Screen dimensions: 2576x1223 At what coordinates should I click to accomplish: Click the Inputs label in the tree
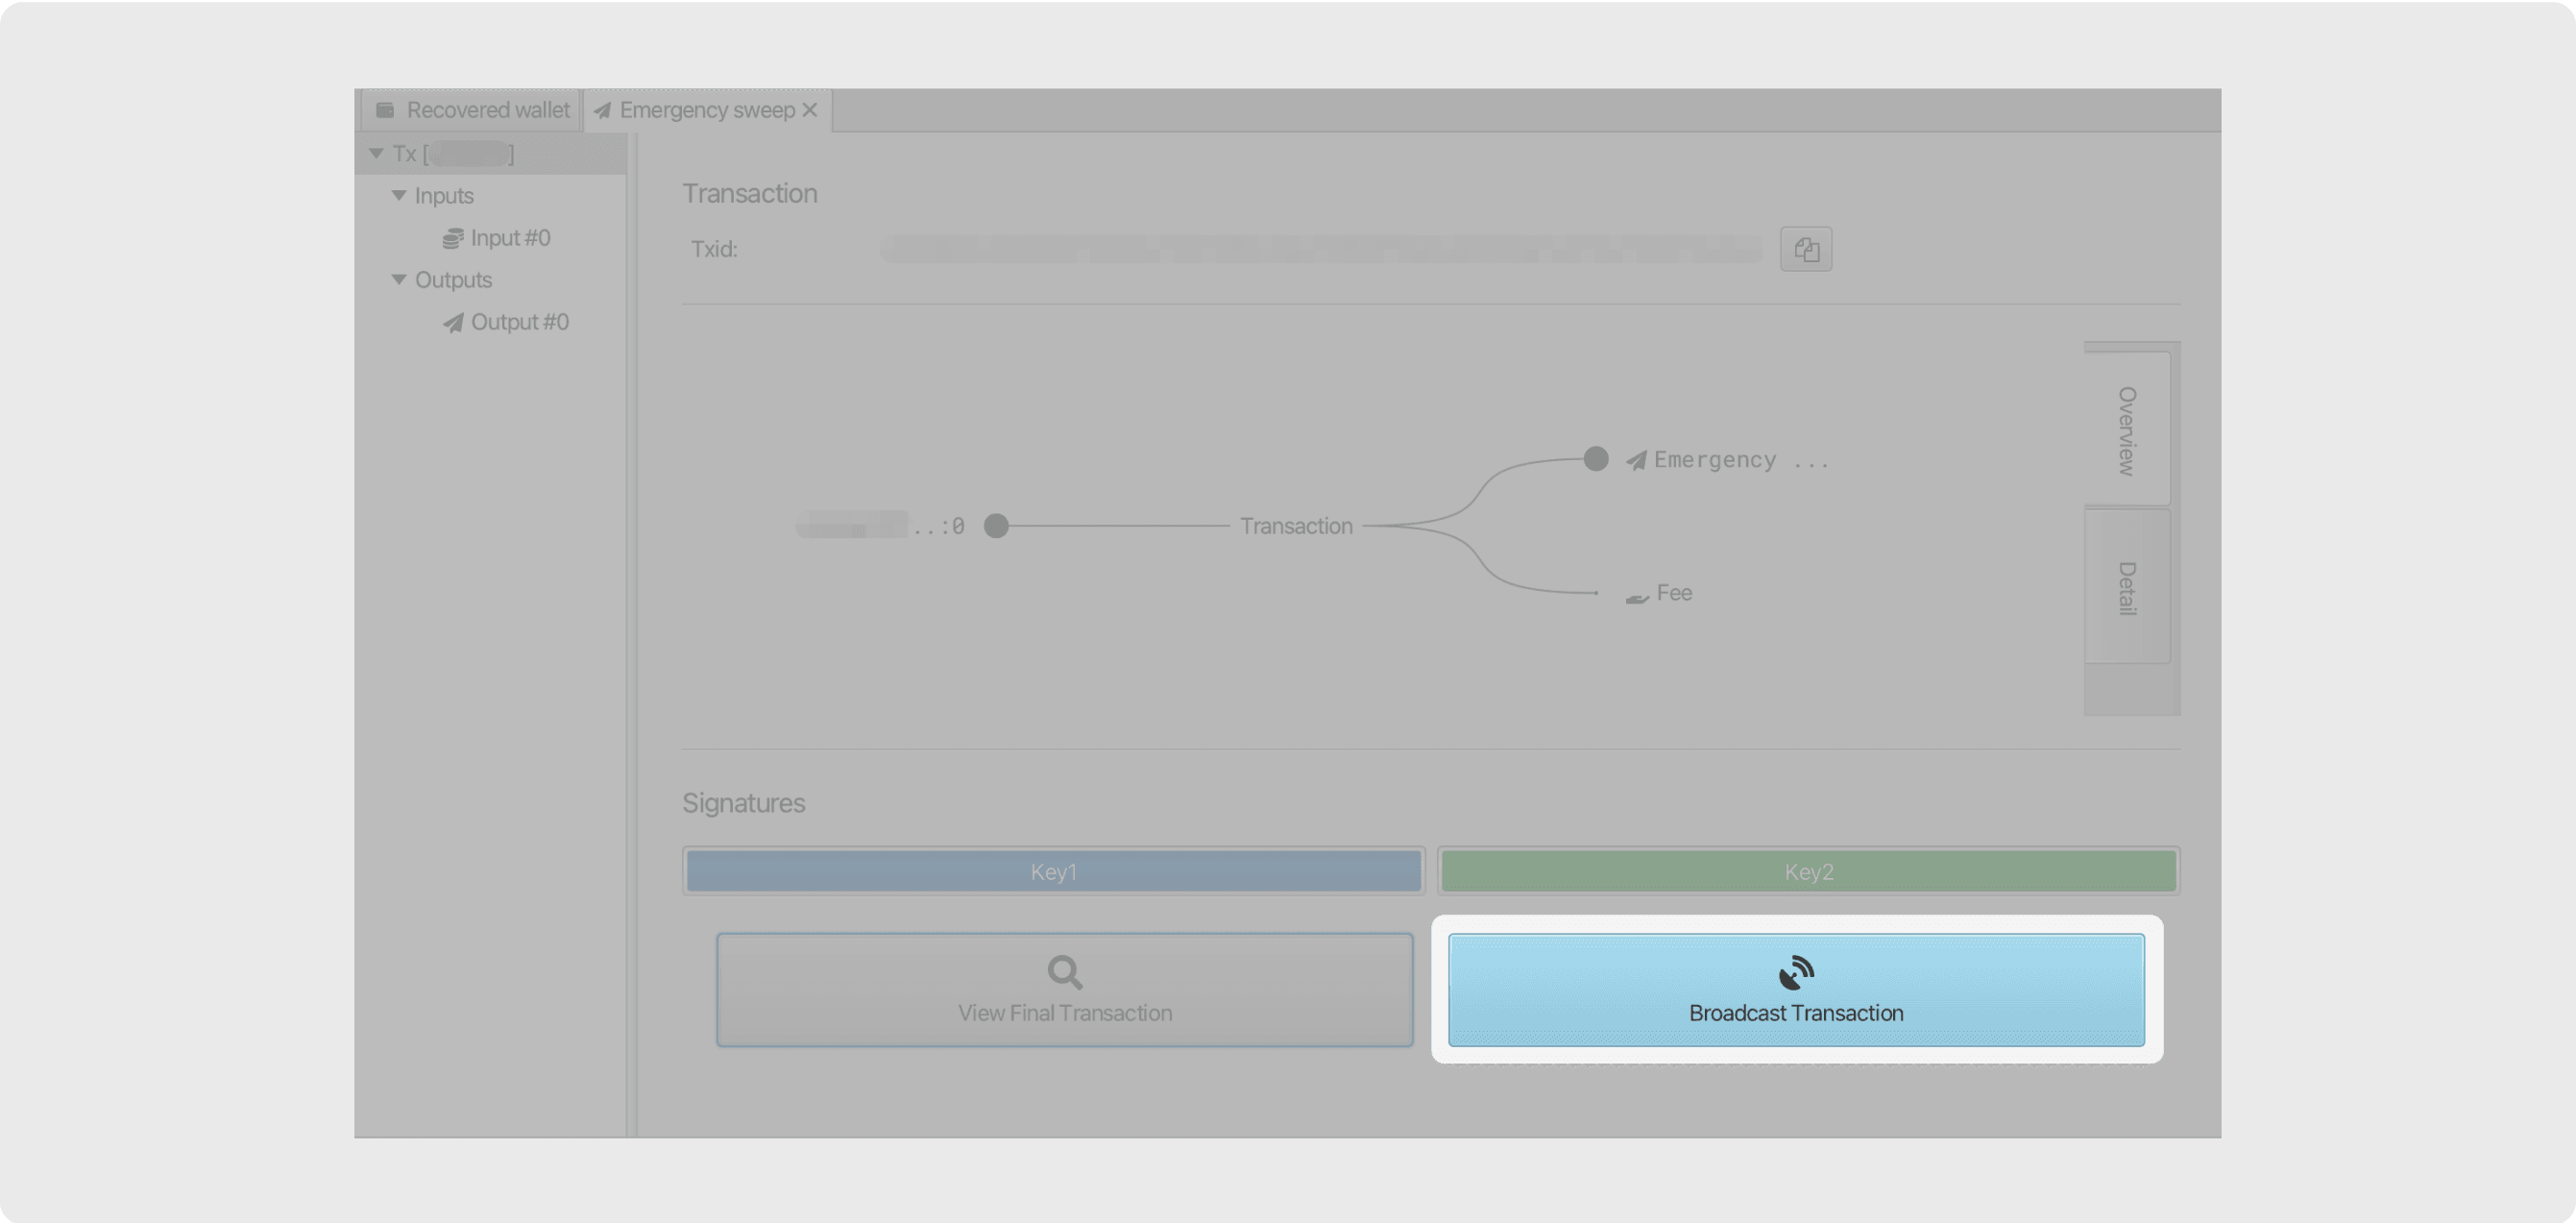444,196
